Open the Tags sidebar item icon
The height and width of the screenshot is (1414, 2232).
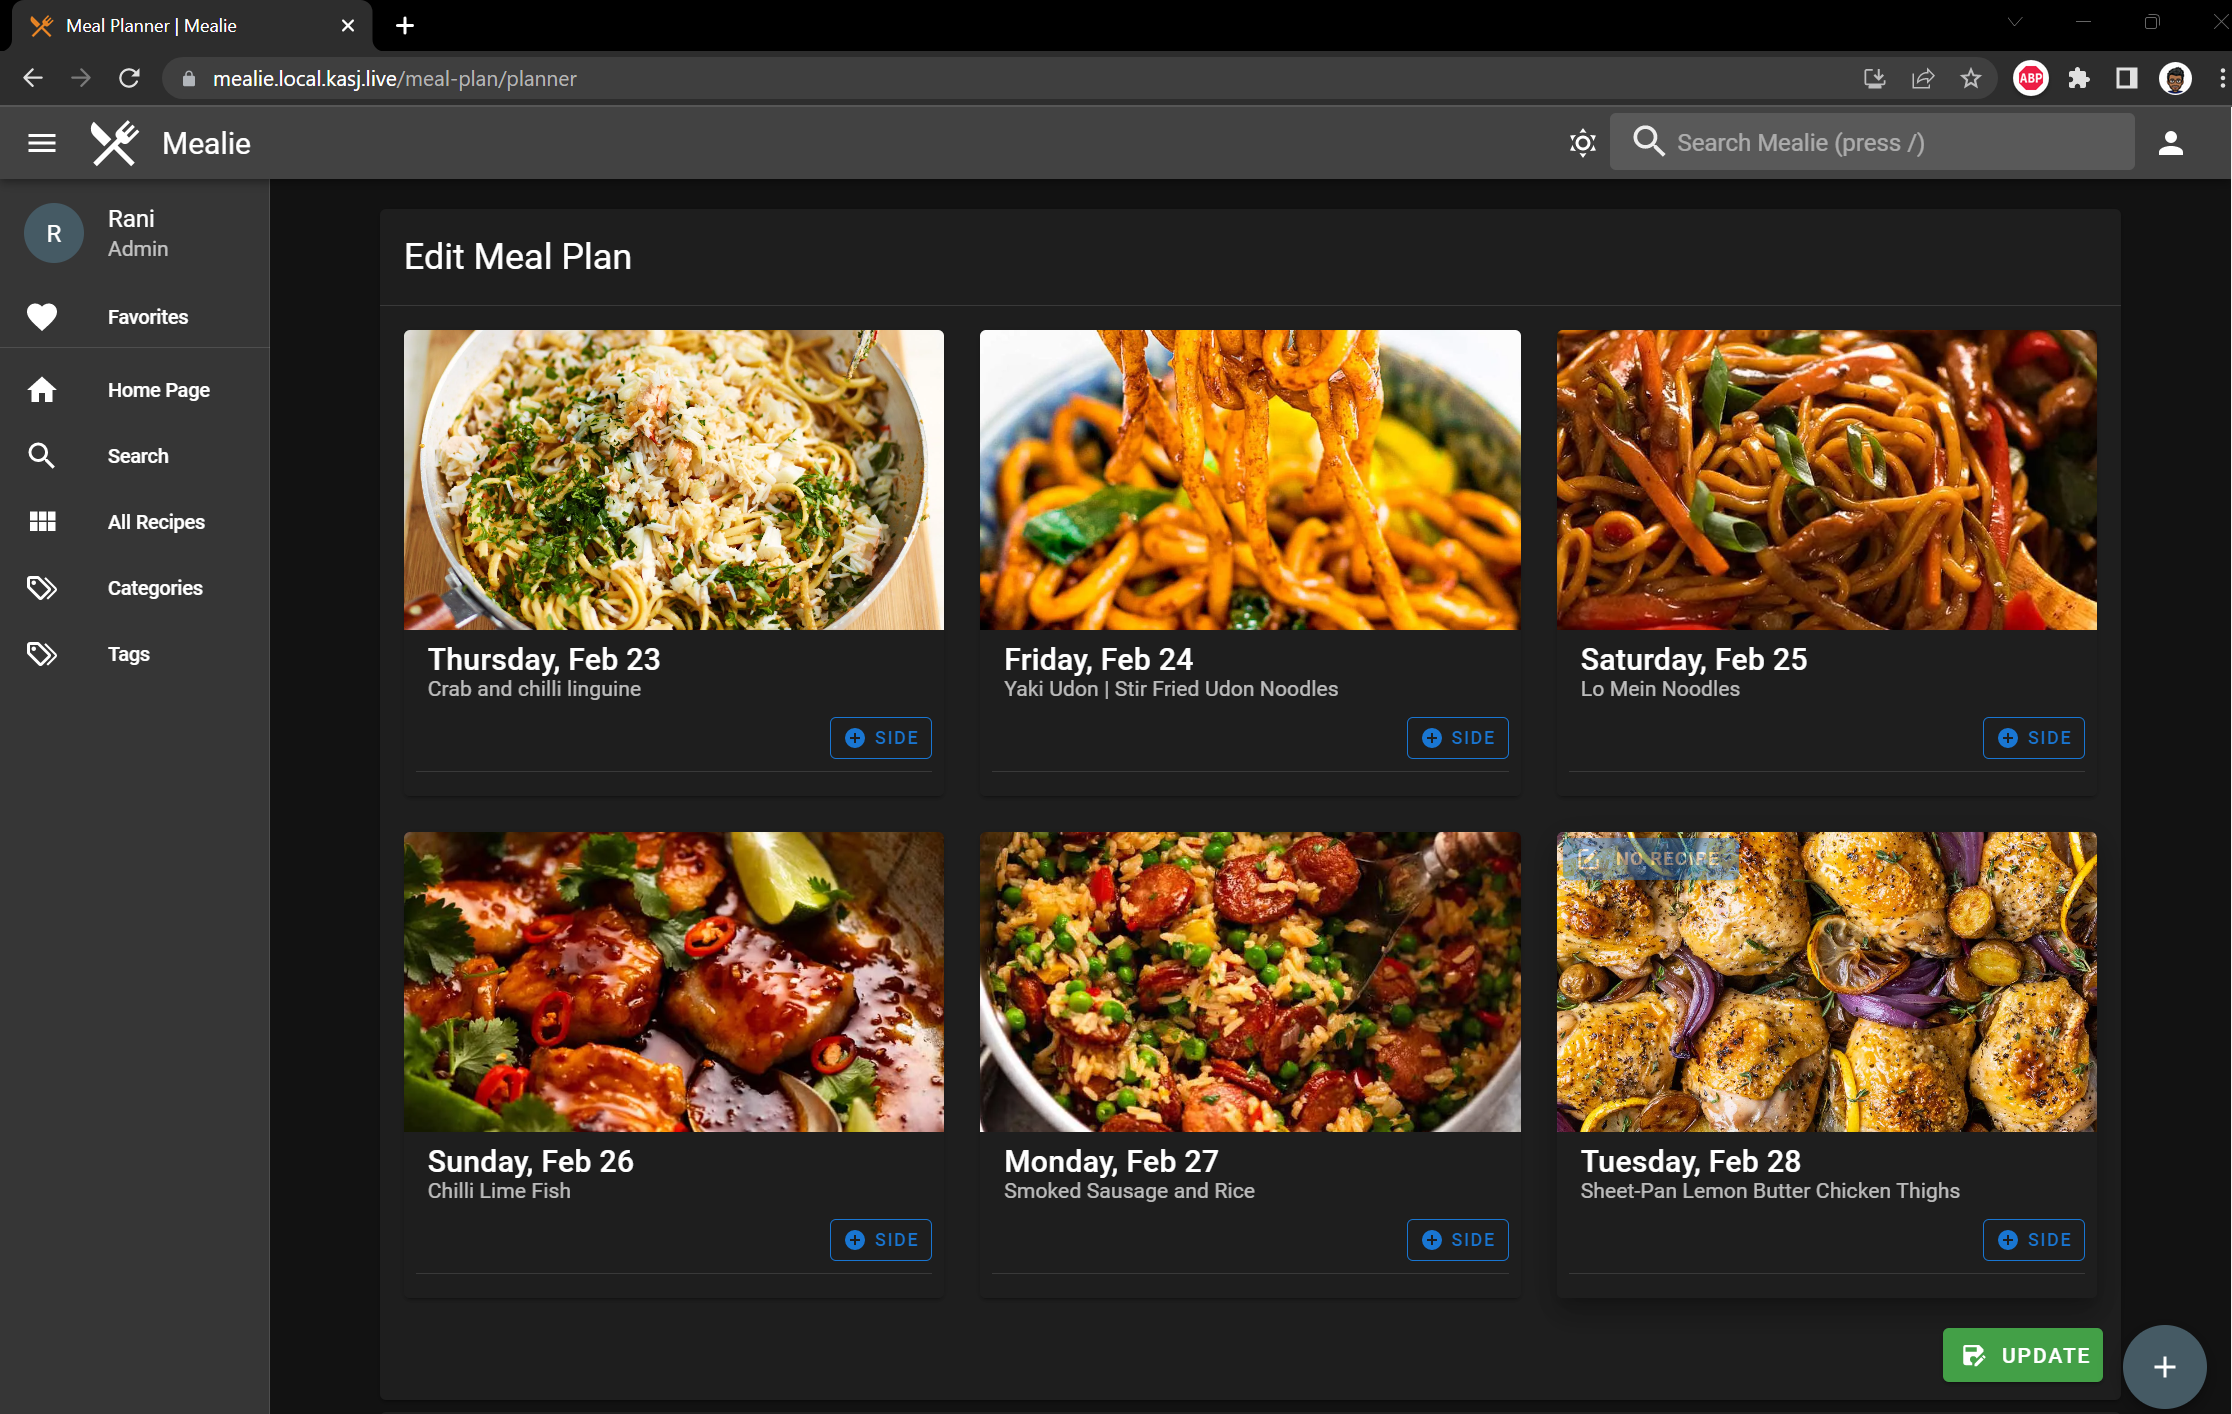[42, 654]
